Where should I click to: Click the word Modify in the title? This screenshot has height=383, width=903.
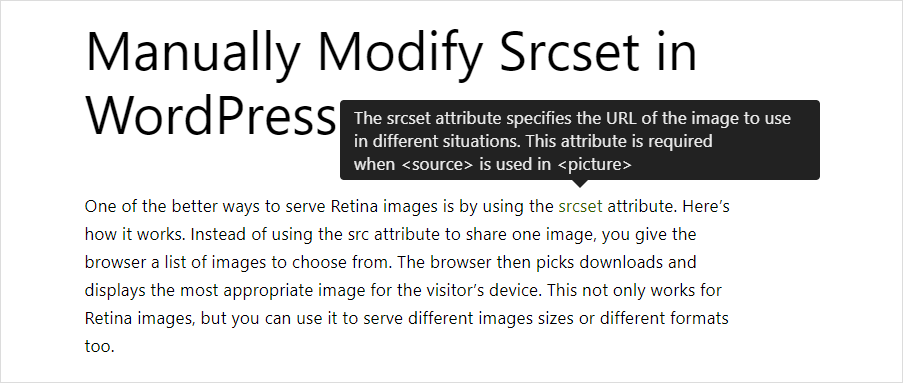coord(400,52)
